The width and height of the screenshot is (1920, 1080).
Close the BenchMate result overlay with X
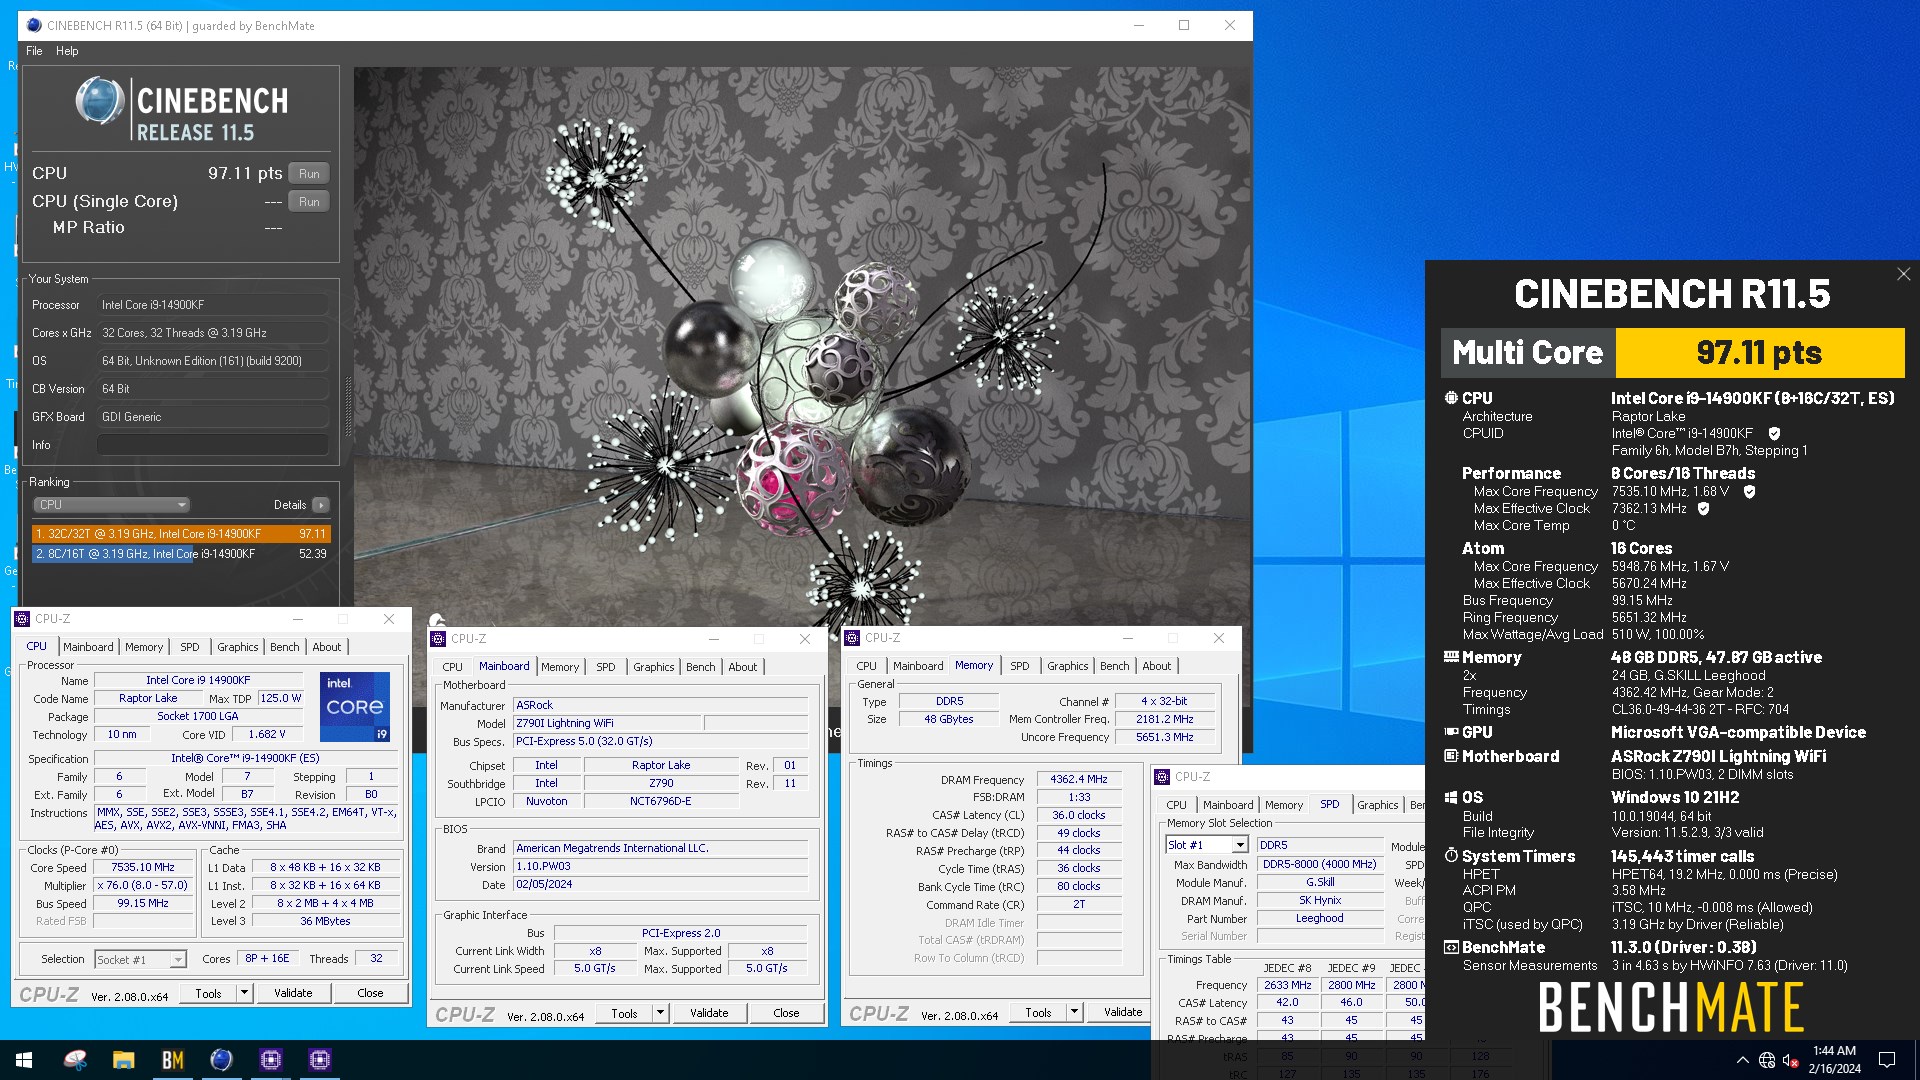tap(1903, 274)
